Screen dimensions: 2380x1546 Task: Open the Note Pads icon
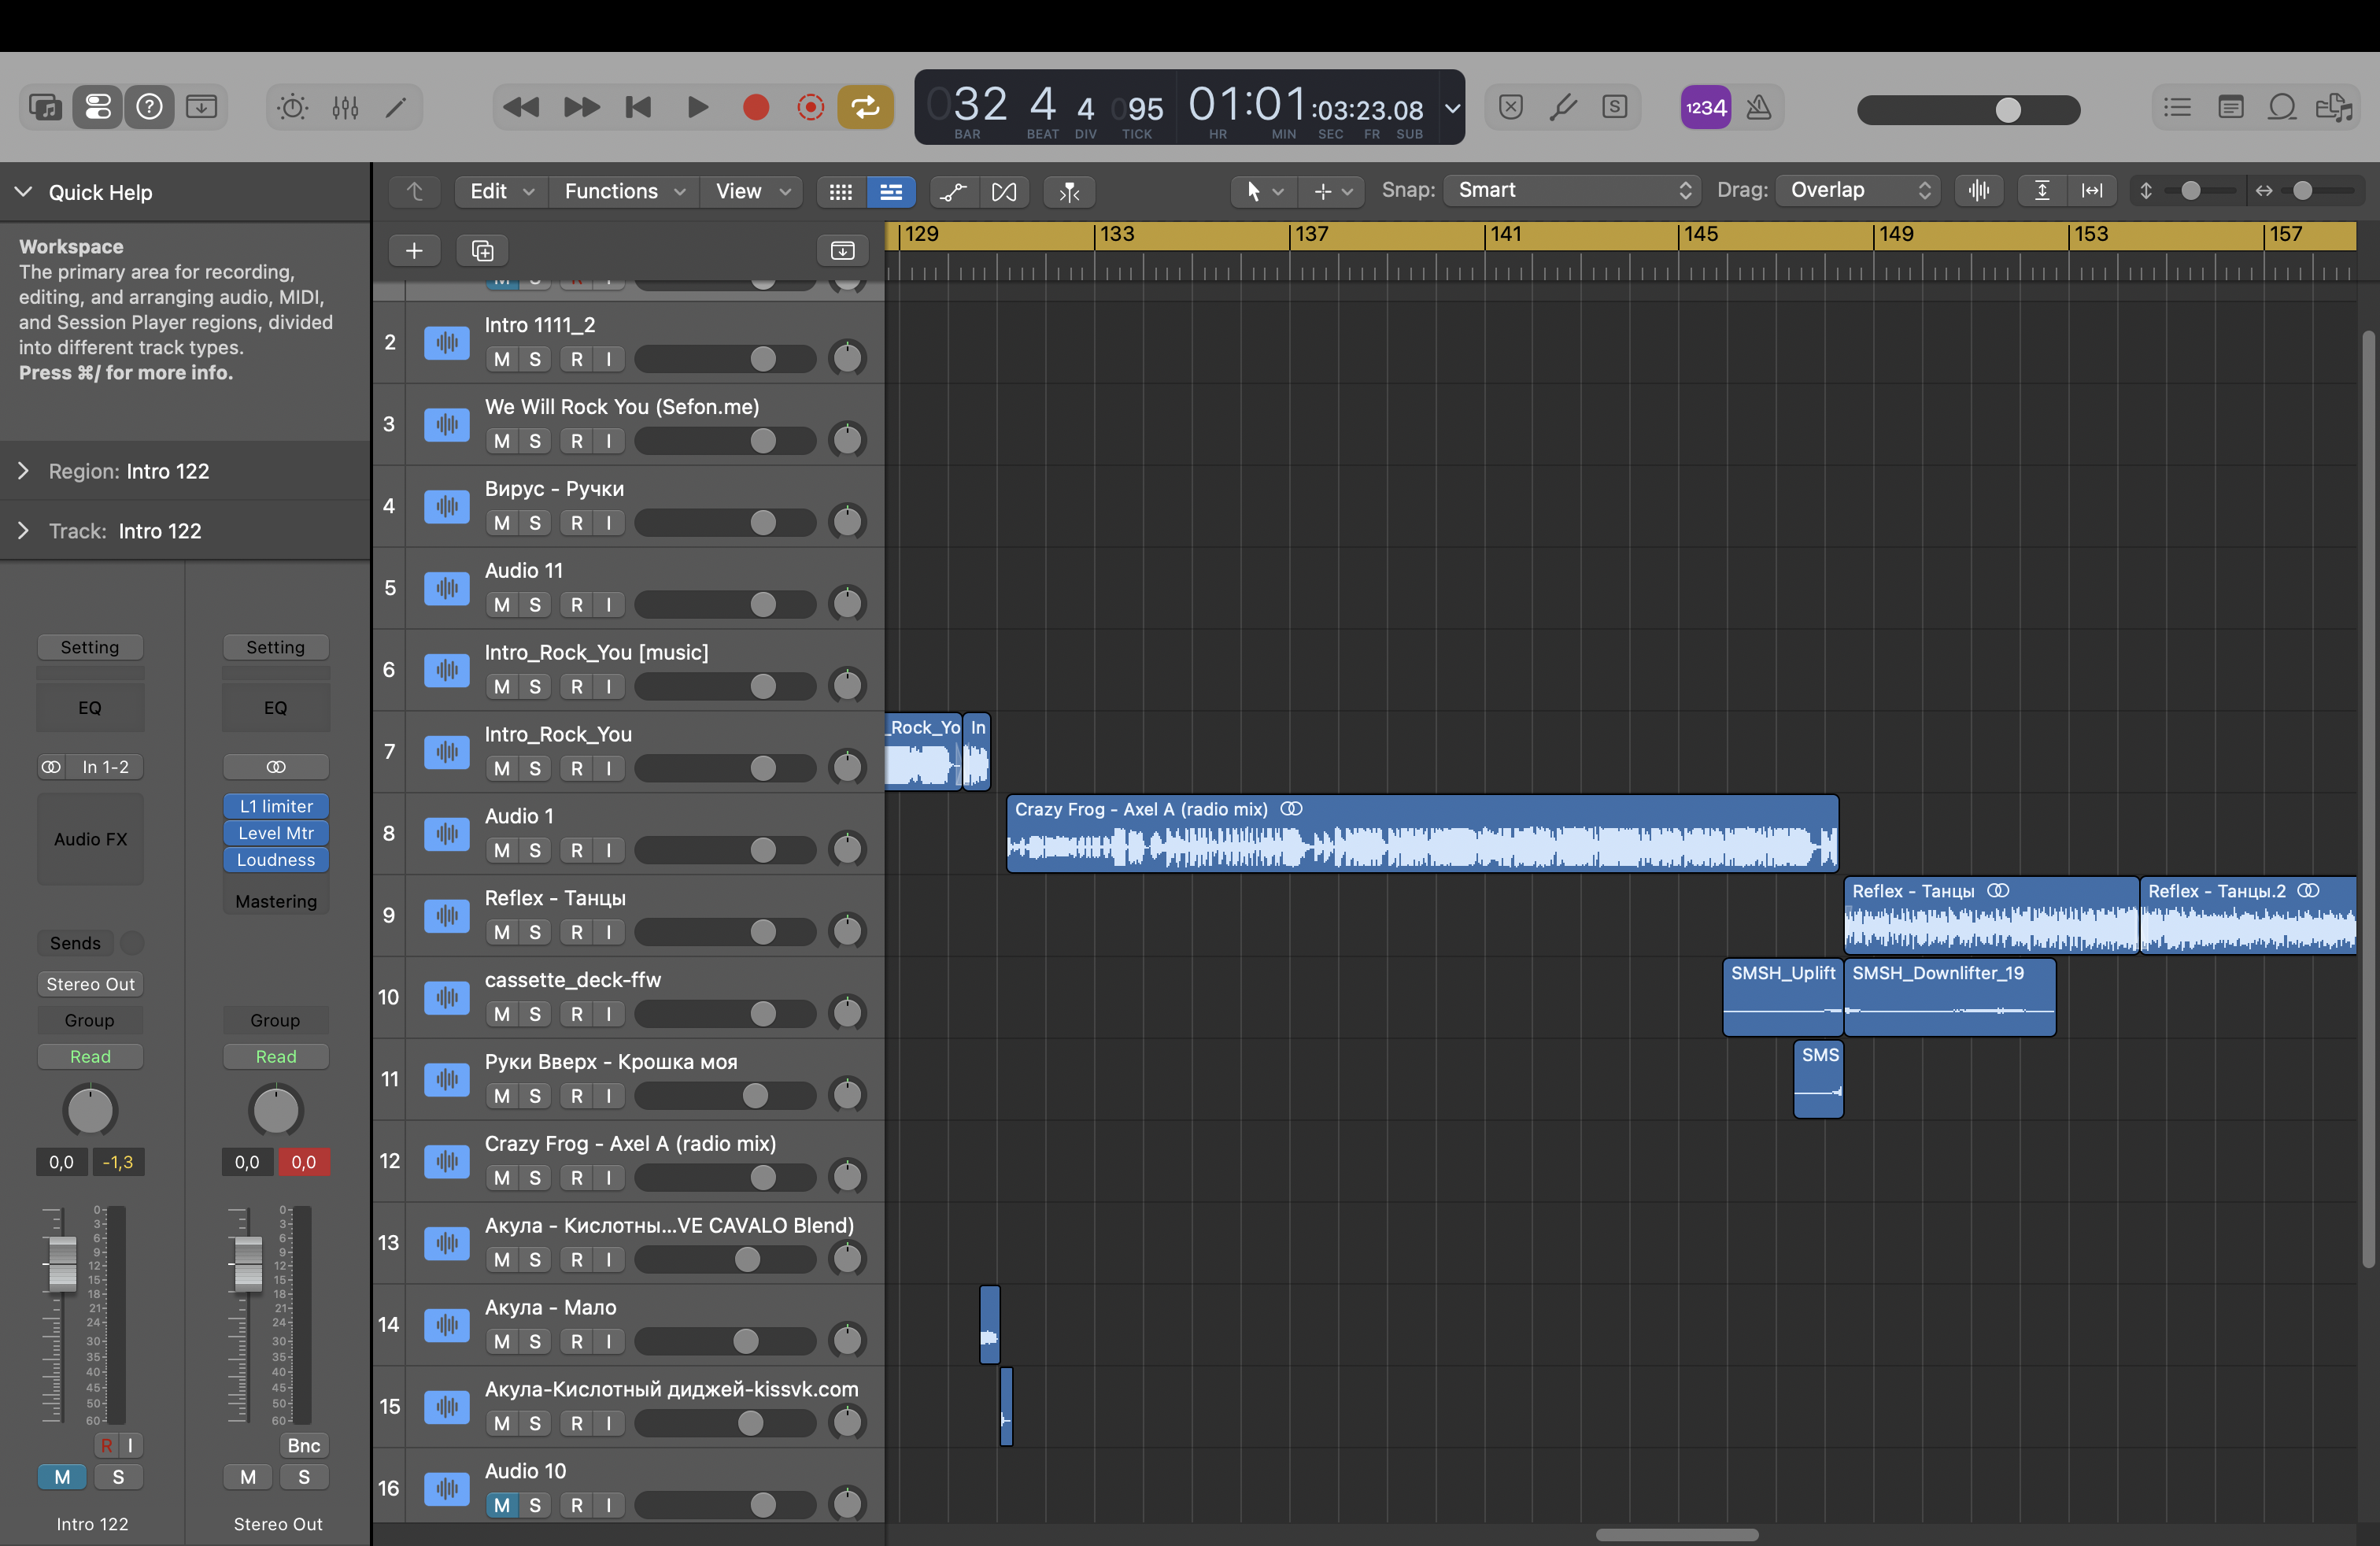tap(2230, 107)
